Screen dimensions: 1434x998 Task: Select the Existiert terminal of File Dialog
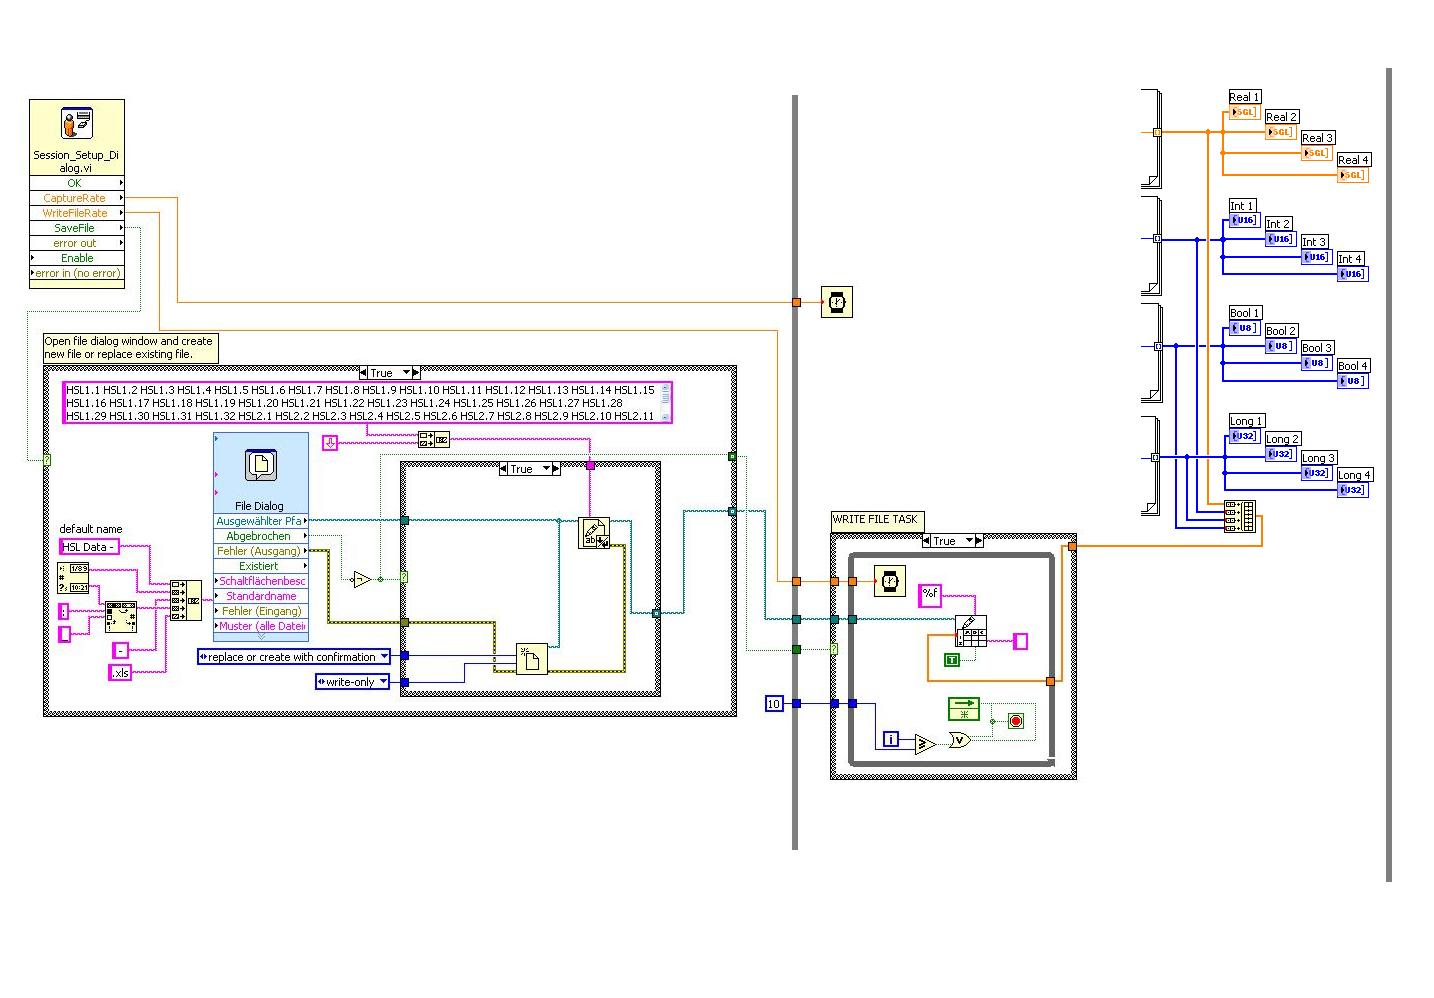coord(261,566)
